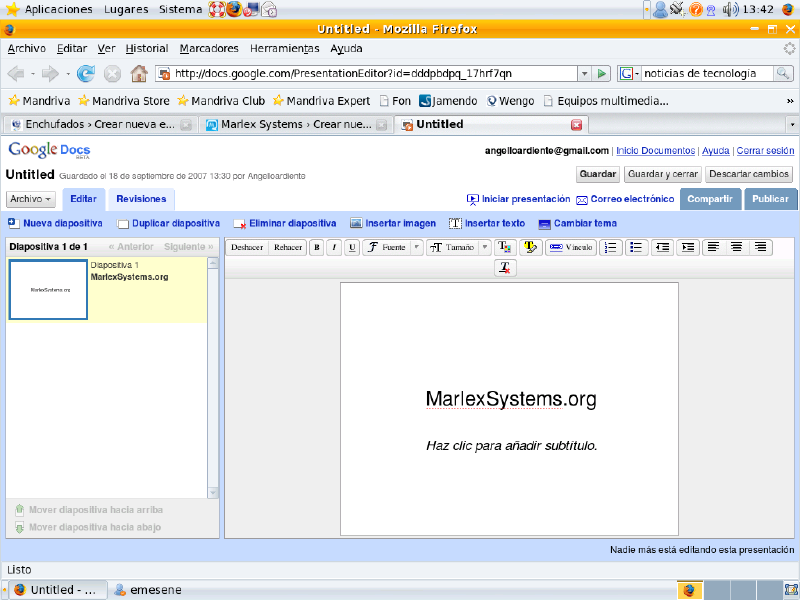Switch to emesene in taskbar
Screen dimensions: 800x600
148,590
